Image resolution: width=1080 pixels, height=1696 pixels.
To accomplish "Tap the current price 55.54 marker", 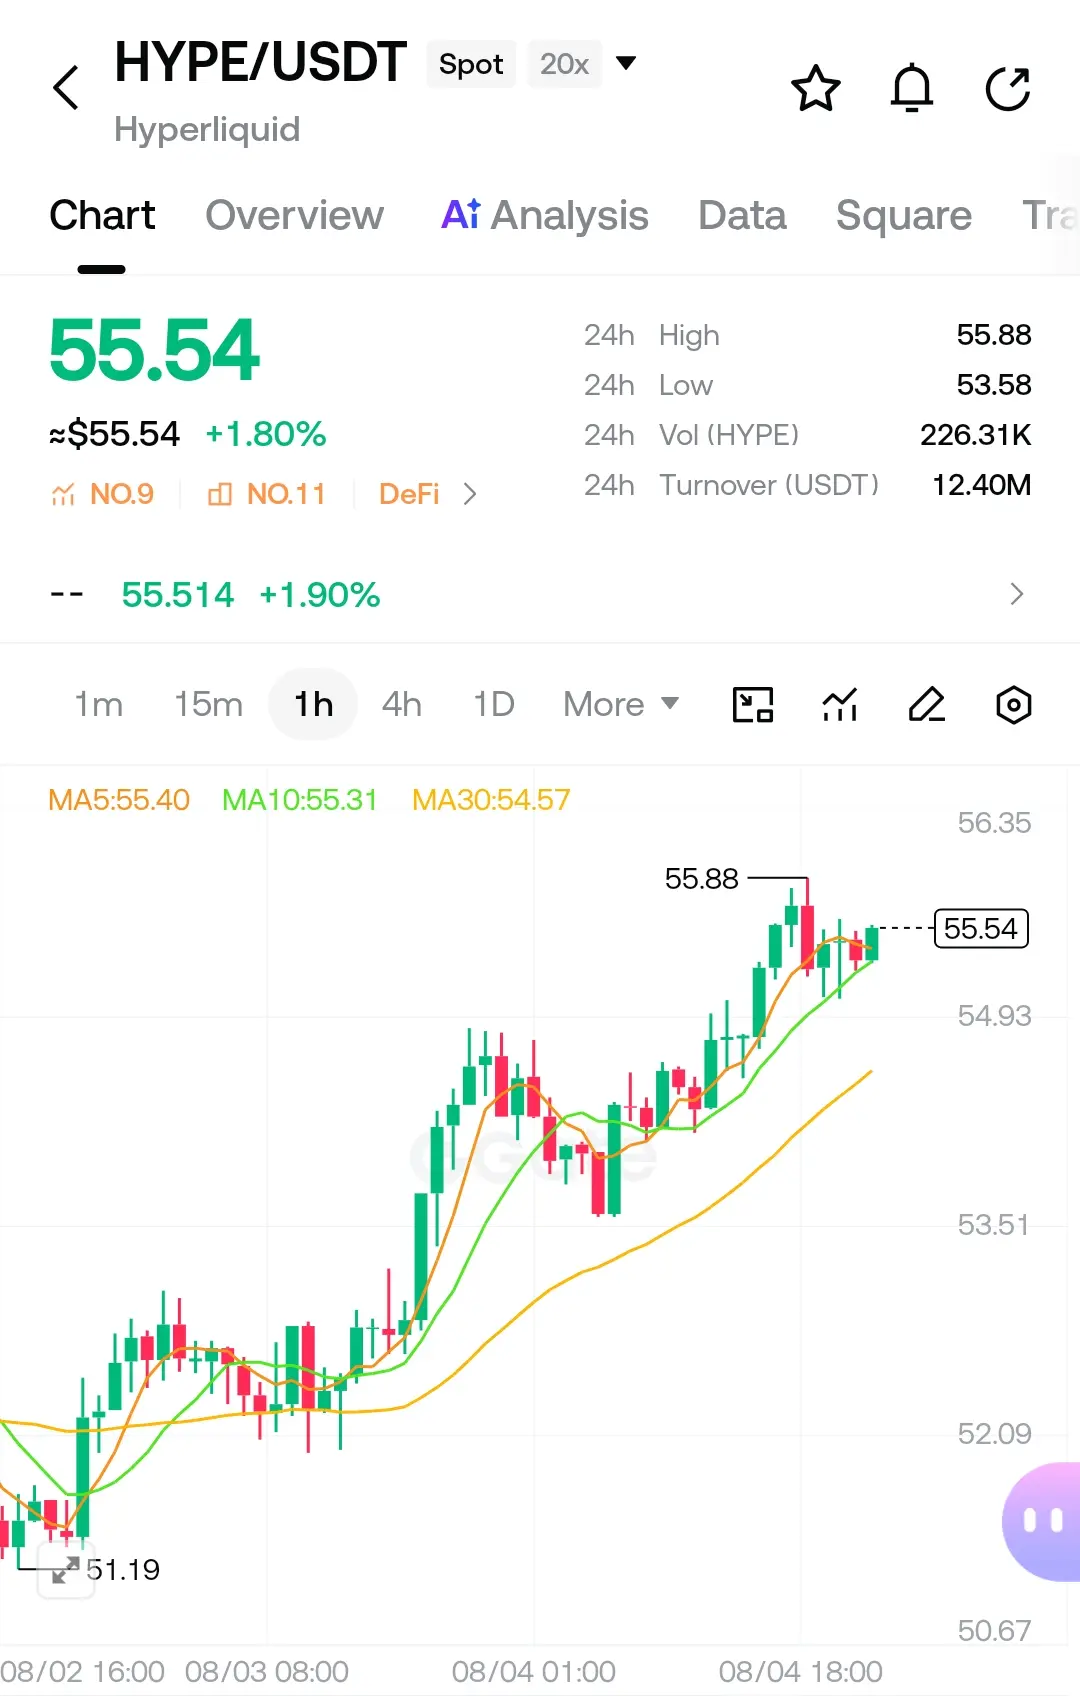I will pyautogui.click(x=981, y=928).
